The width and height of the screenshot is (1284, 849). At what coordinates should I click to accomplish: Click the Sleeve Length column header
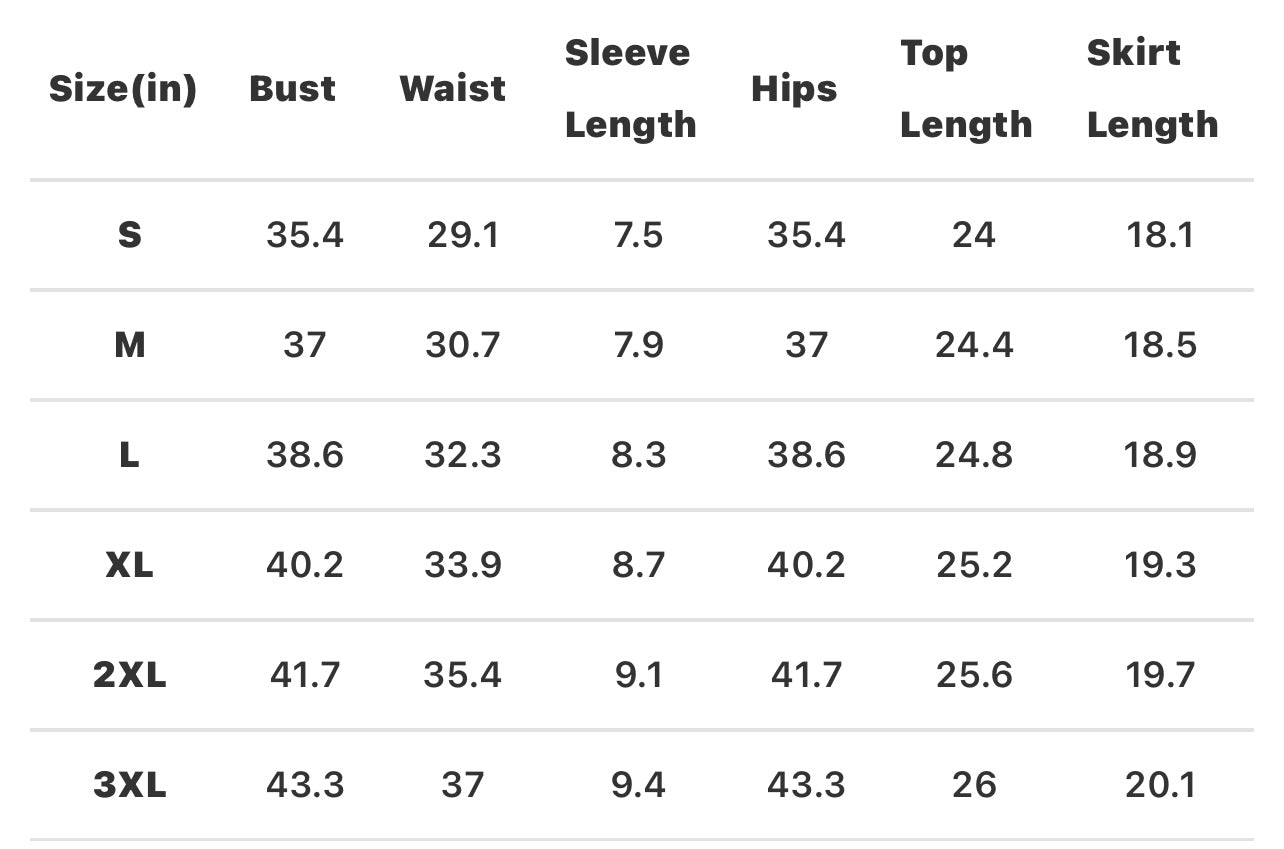coord(630,89)
